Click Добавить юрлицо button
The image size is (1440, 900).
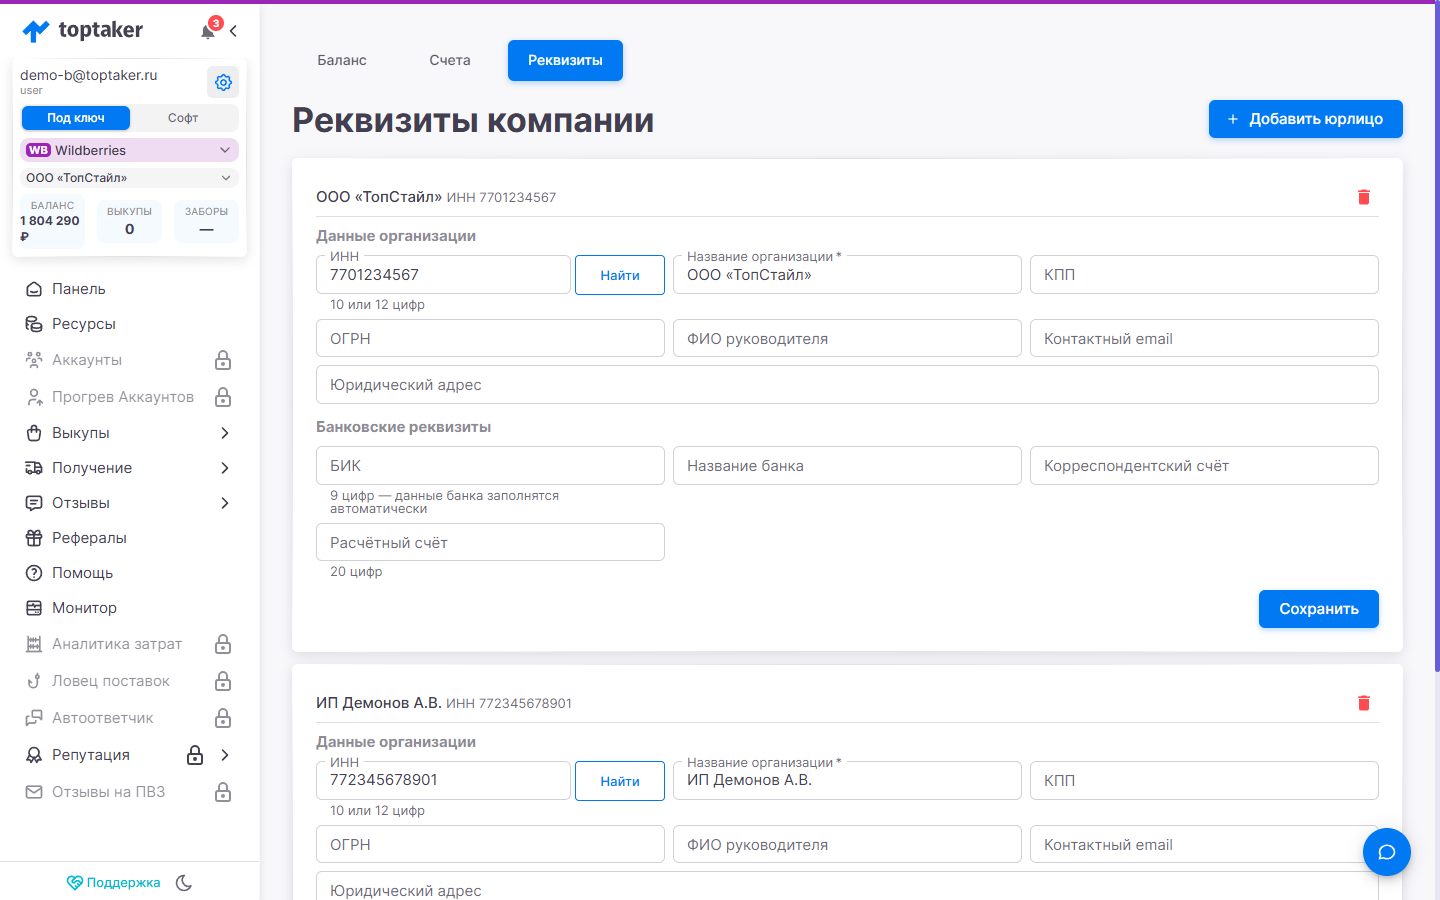1306,119
